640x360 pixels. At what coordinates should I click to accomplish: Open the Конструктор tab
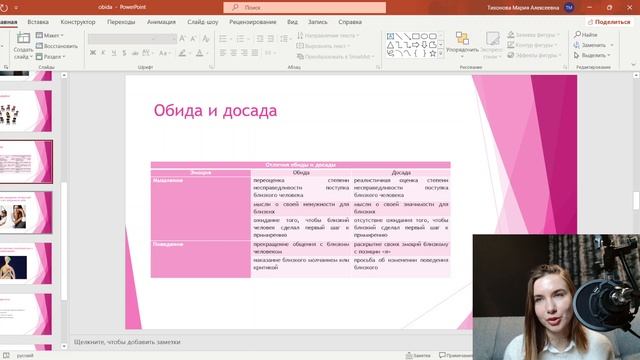point(78,22)
